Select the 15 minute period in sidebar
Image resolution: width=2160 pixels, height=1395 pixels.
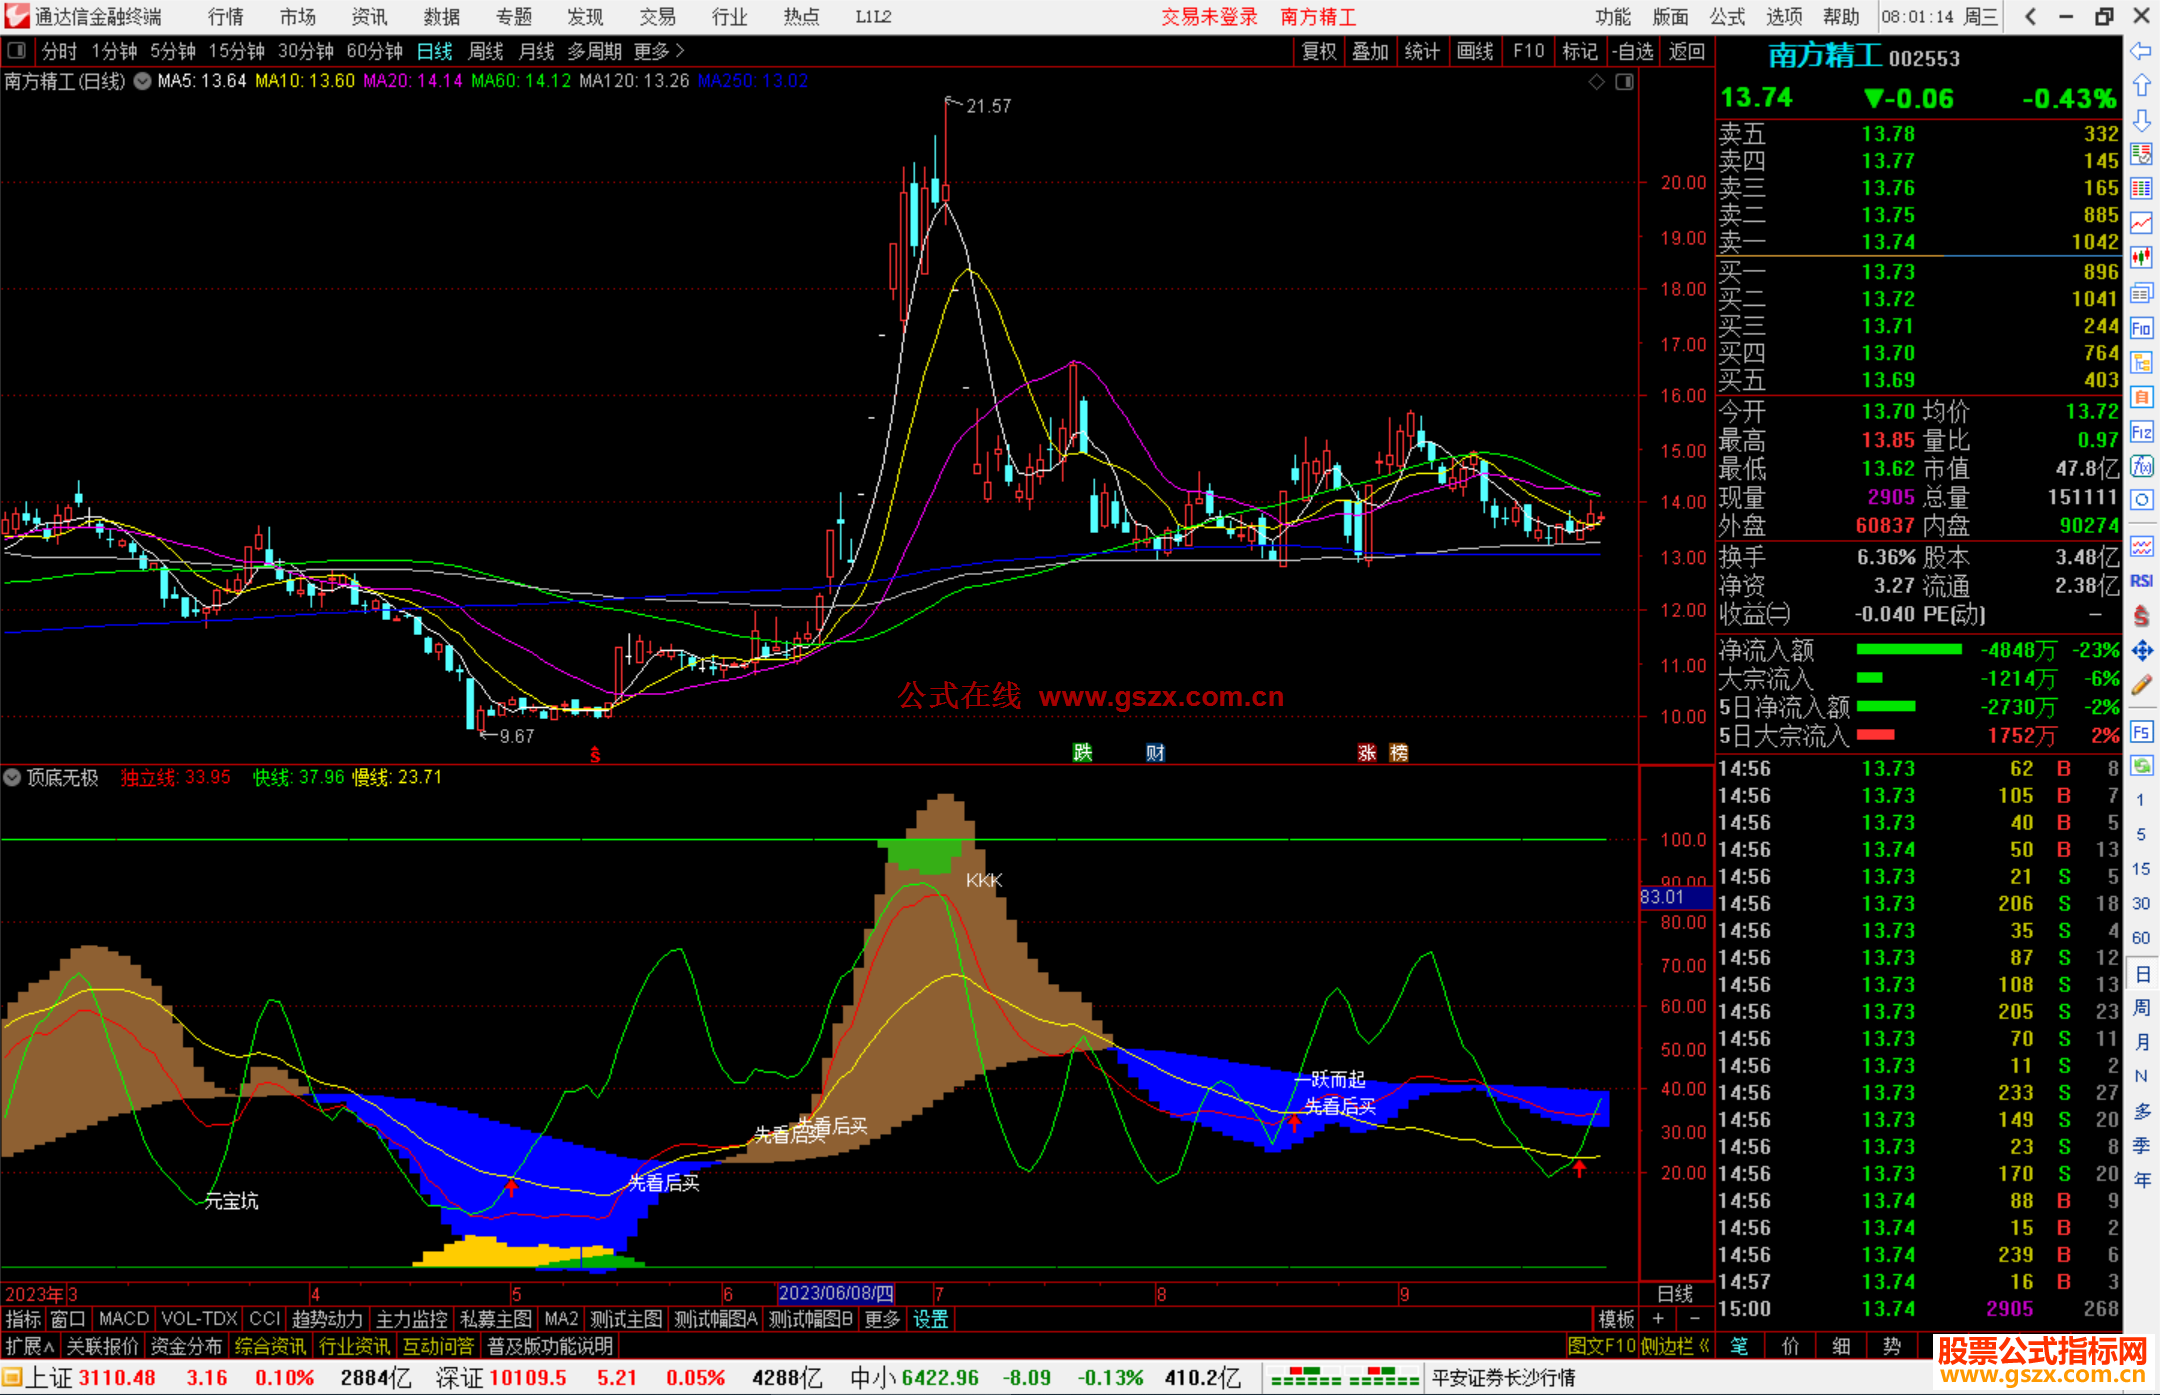pos(2141,869)
